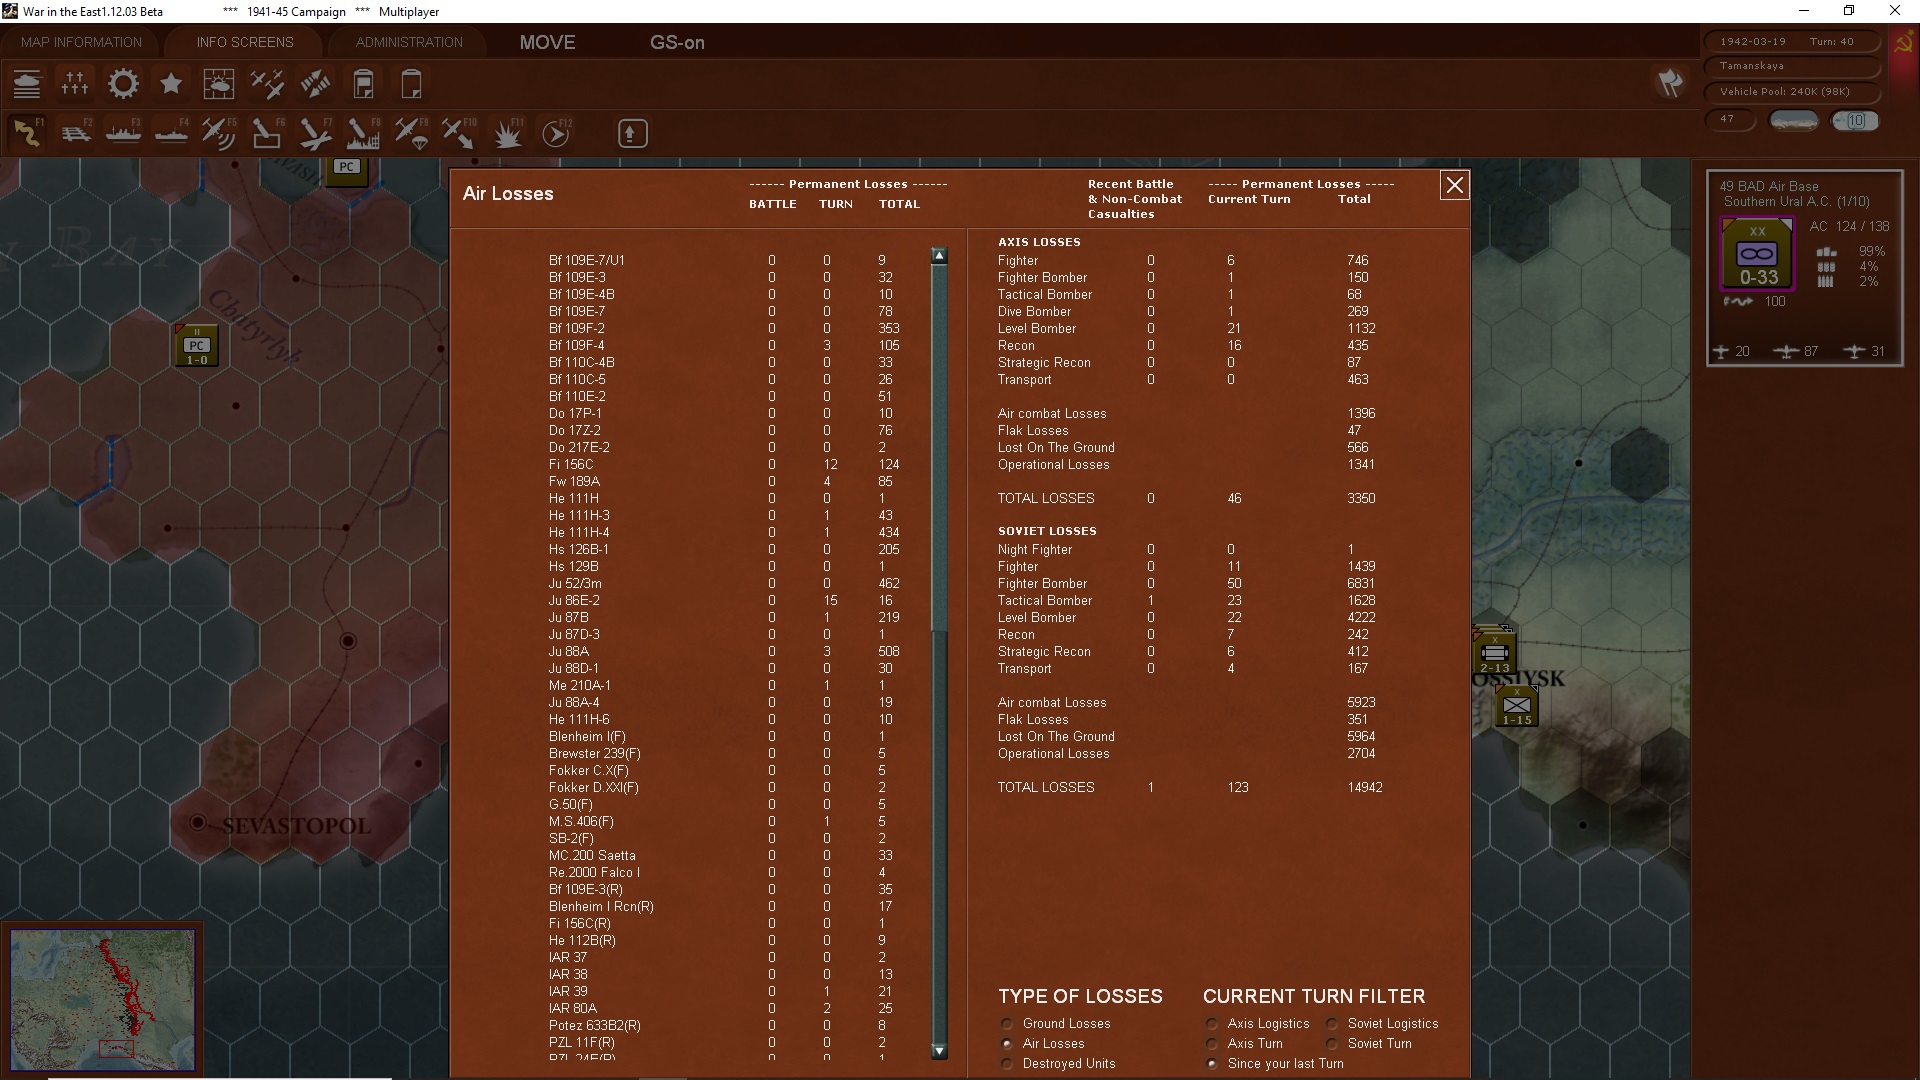Image resolution: width=1920 pixels, height=1080 pixels.
Task: Click the star commander's report icon
Action: [x=171, y=84]
